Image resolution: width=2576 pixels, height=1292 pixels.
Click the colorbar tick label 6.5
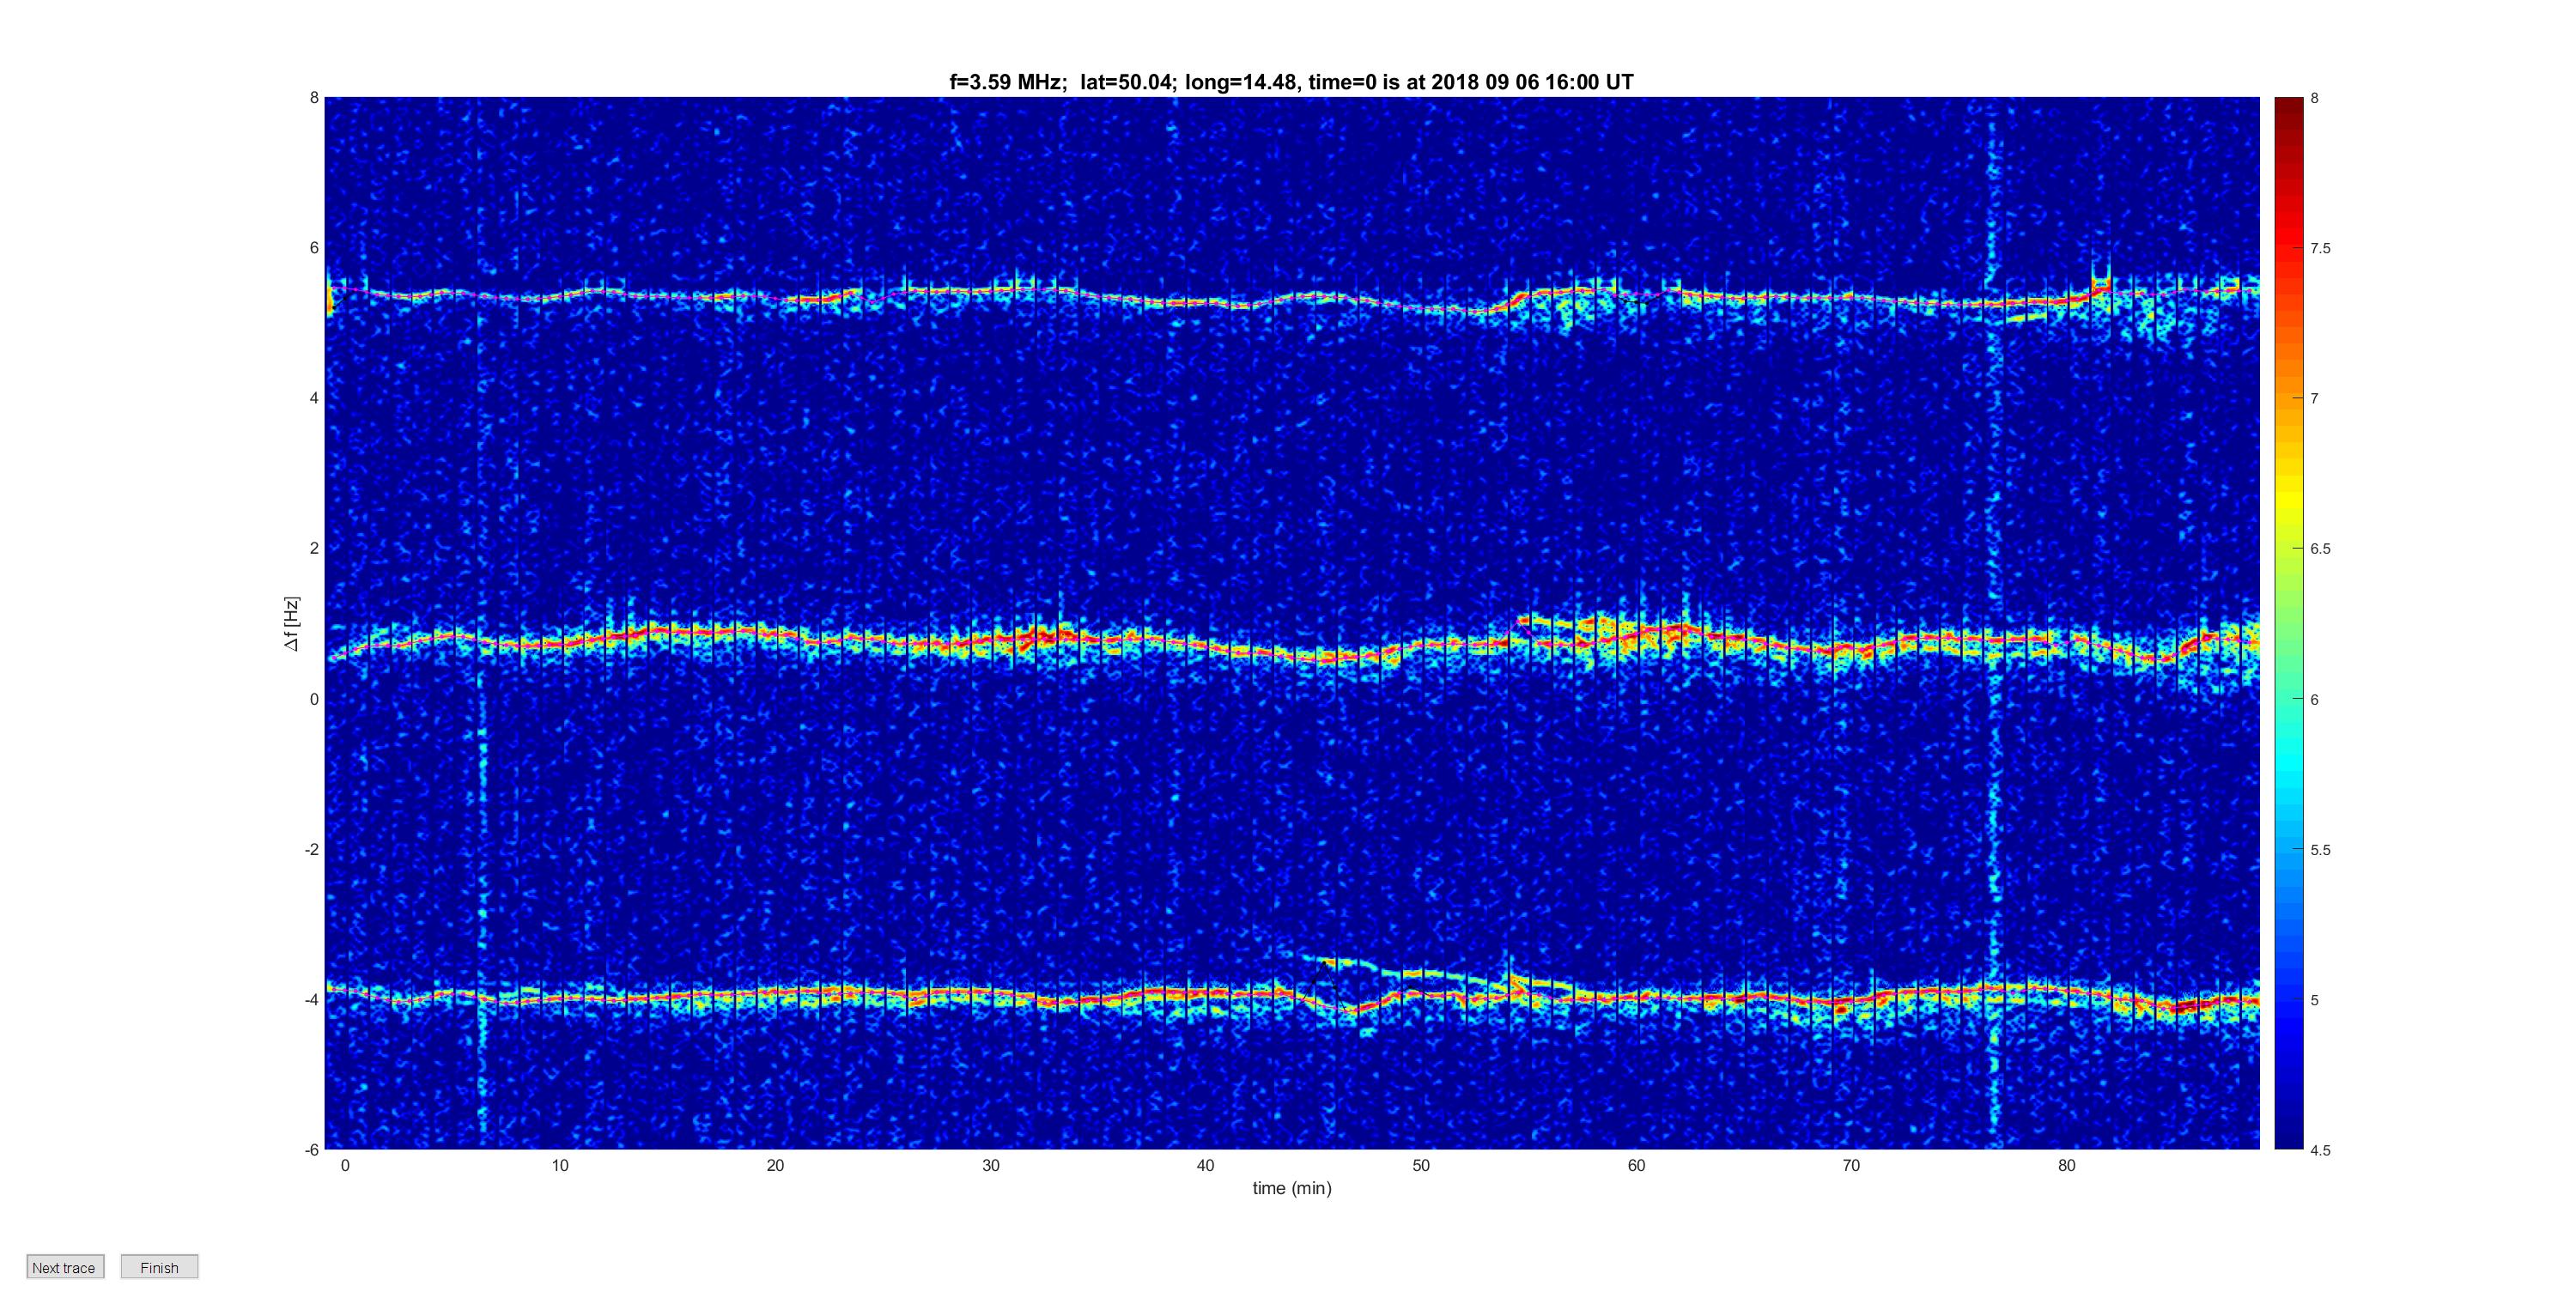pyautogui.click(x=2320, y=549)
